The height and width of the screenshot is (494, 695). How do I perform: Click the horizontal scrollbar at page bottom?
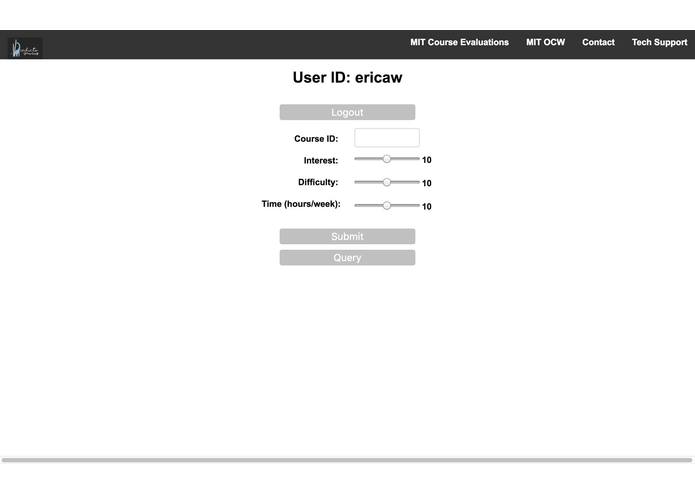347,460
